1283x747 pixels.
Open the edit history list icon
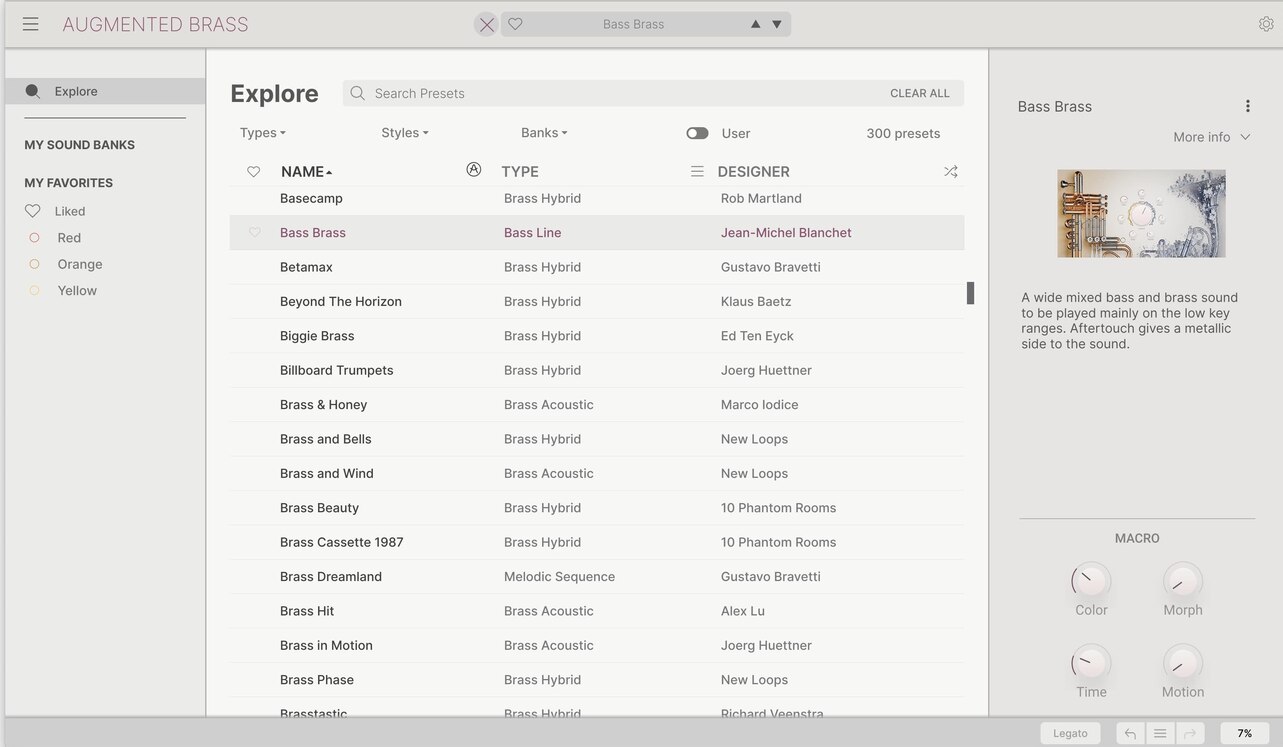[1160, 733]
